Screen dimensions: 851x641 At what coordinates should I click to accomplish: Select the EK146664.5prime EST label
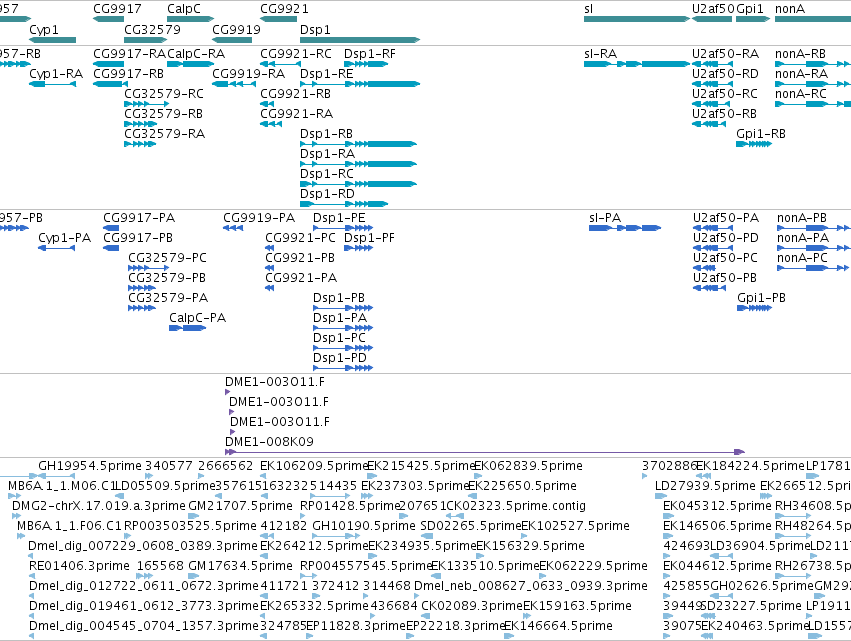pyautogui.click(x=558, y=626)
